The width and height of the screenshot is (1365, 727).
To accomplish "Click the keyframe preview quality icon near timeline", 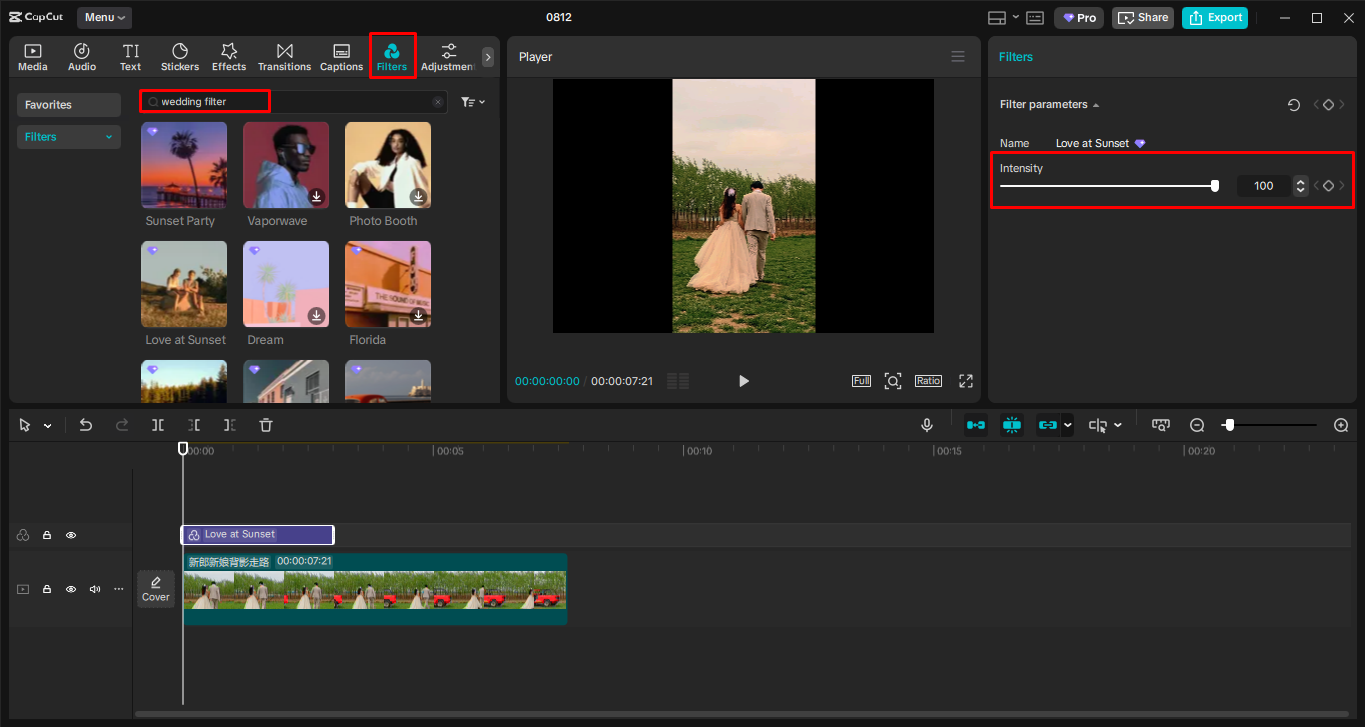I will (x=1160, y=424).
